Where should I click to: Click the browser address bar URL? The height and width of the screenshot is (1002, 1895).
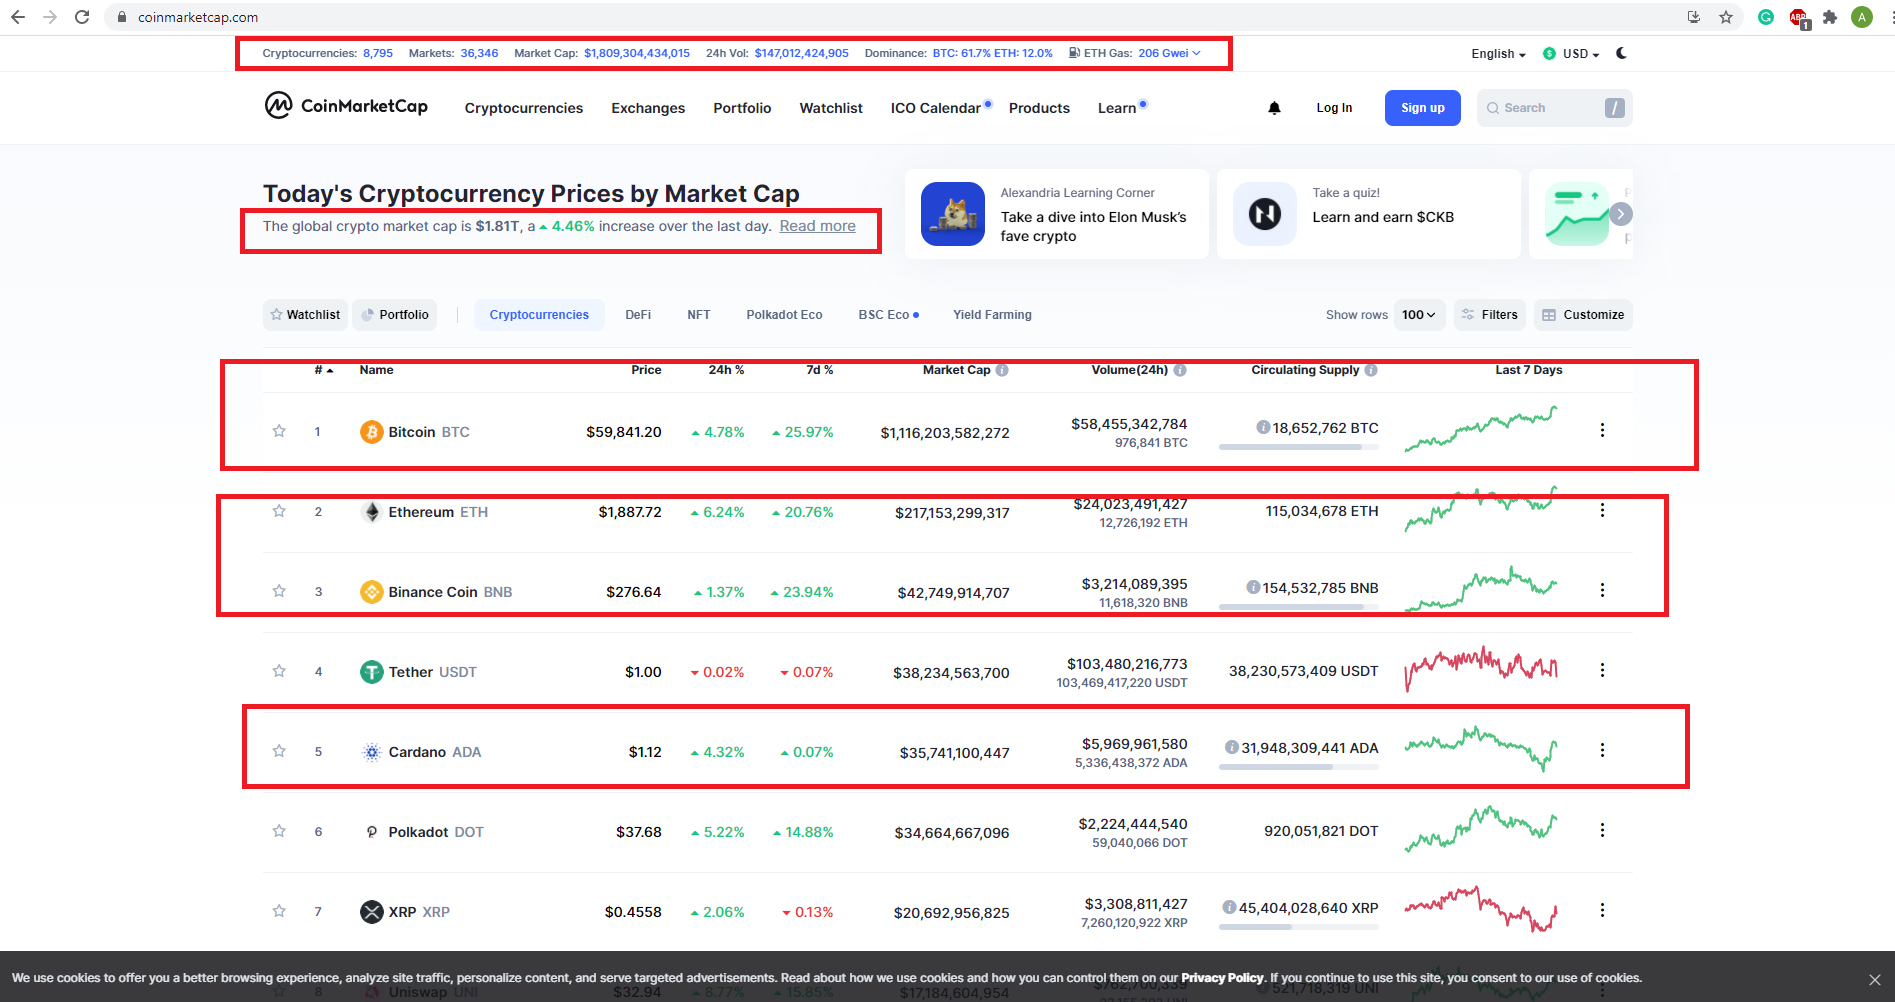198,17
